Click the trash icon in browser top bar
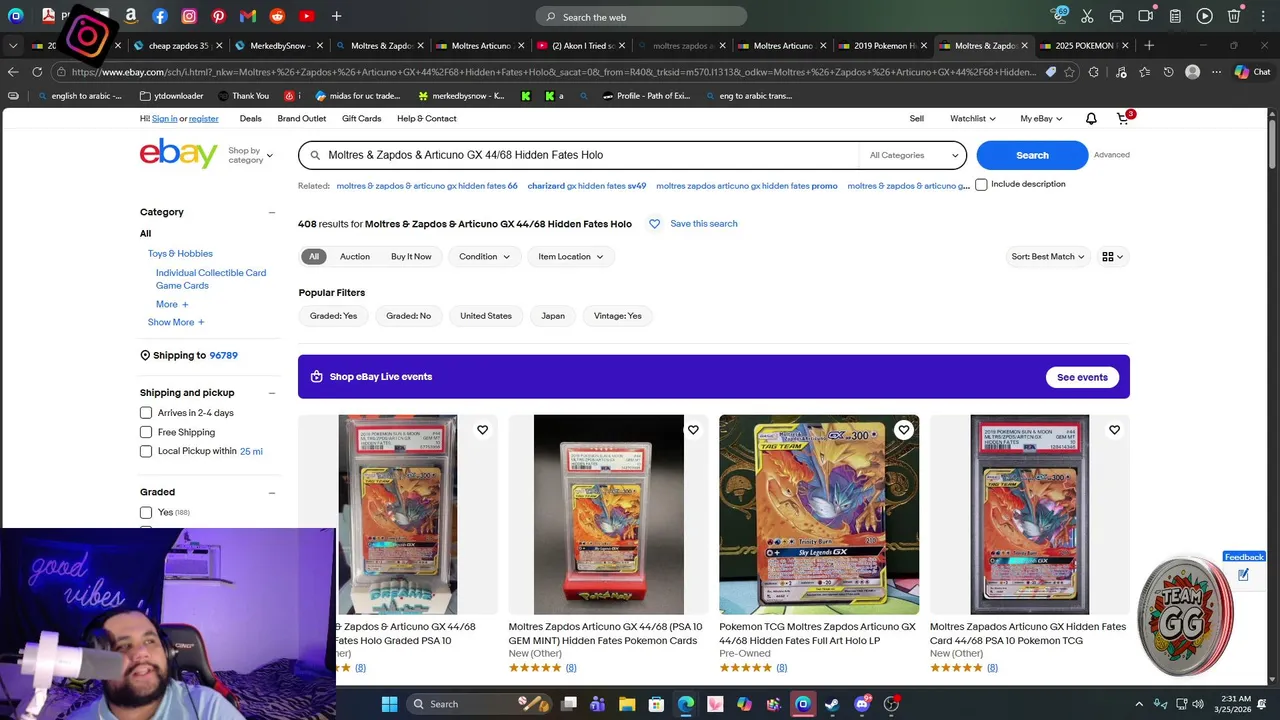The image size is (1280, 720). coord(1234,16)
